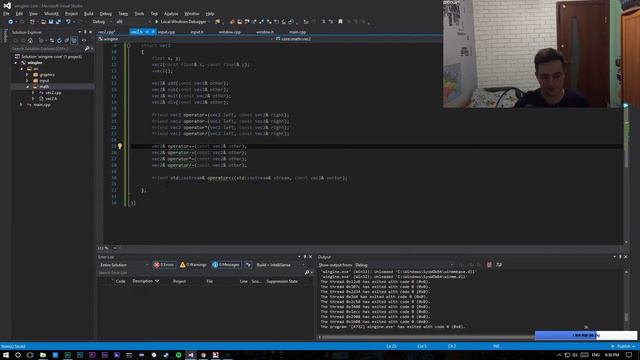Switch to the vec2.cpp editor tab

click(107, 32)
